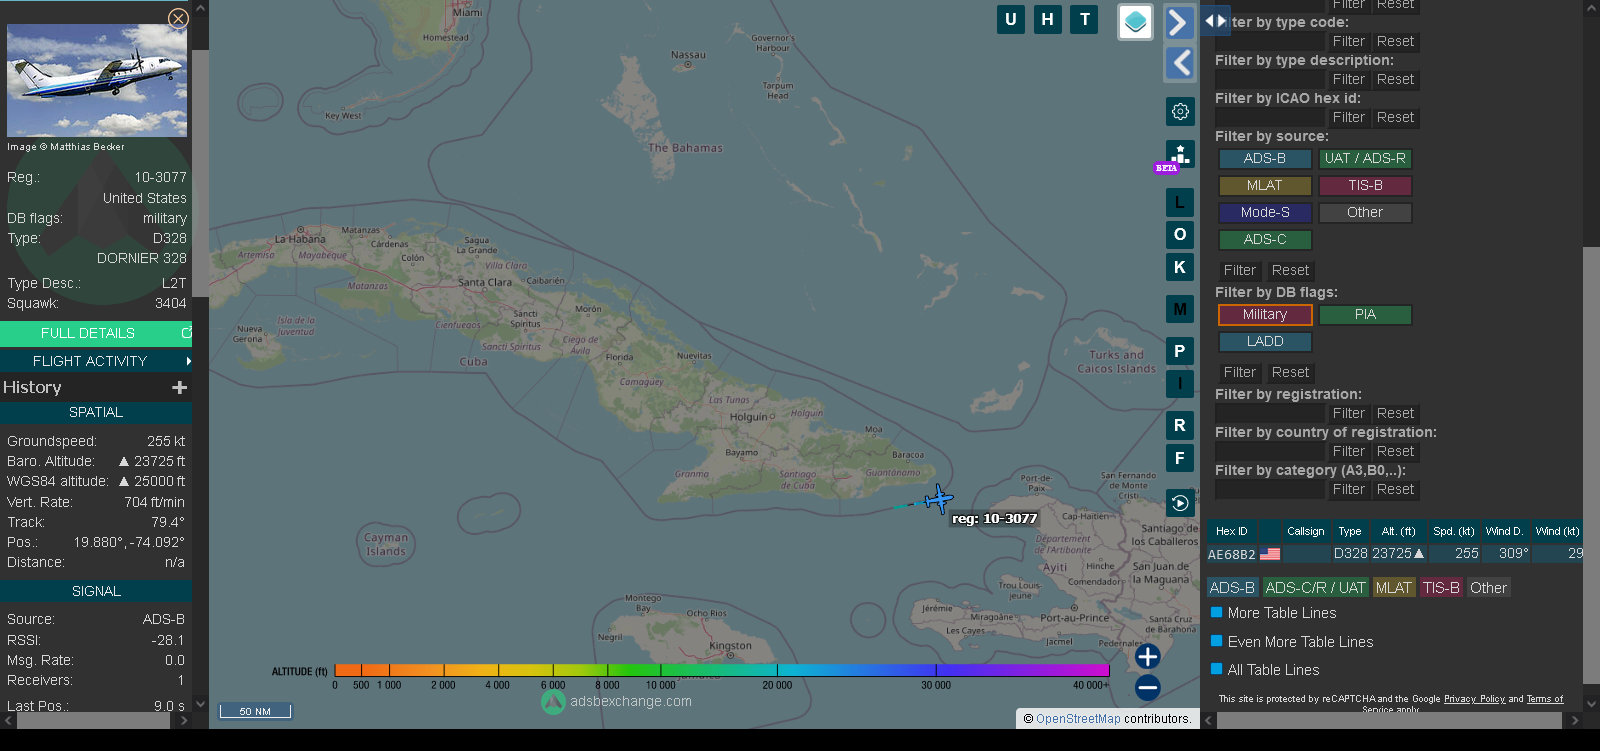Viewport: 1600px width, 751px height.
Task: Sort table by Hex ID column
Action: (x=1232, y=531)
